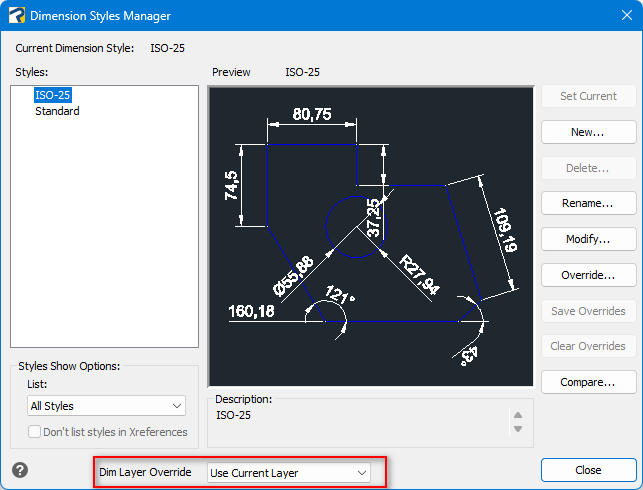Close the Dimension Styles Manager window
Screen dimensions: 643x490
tap(626, 16)
